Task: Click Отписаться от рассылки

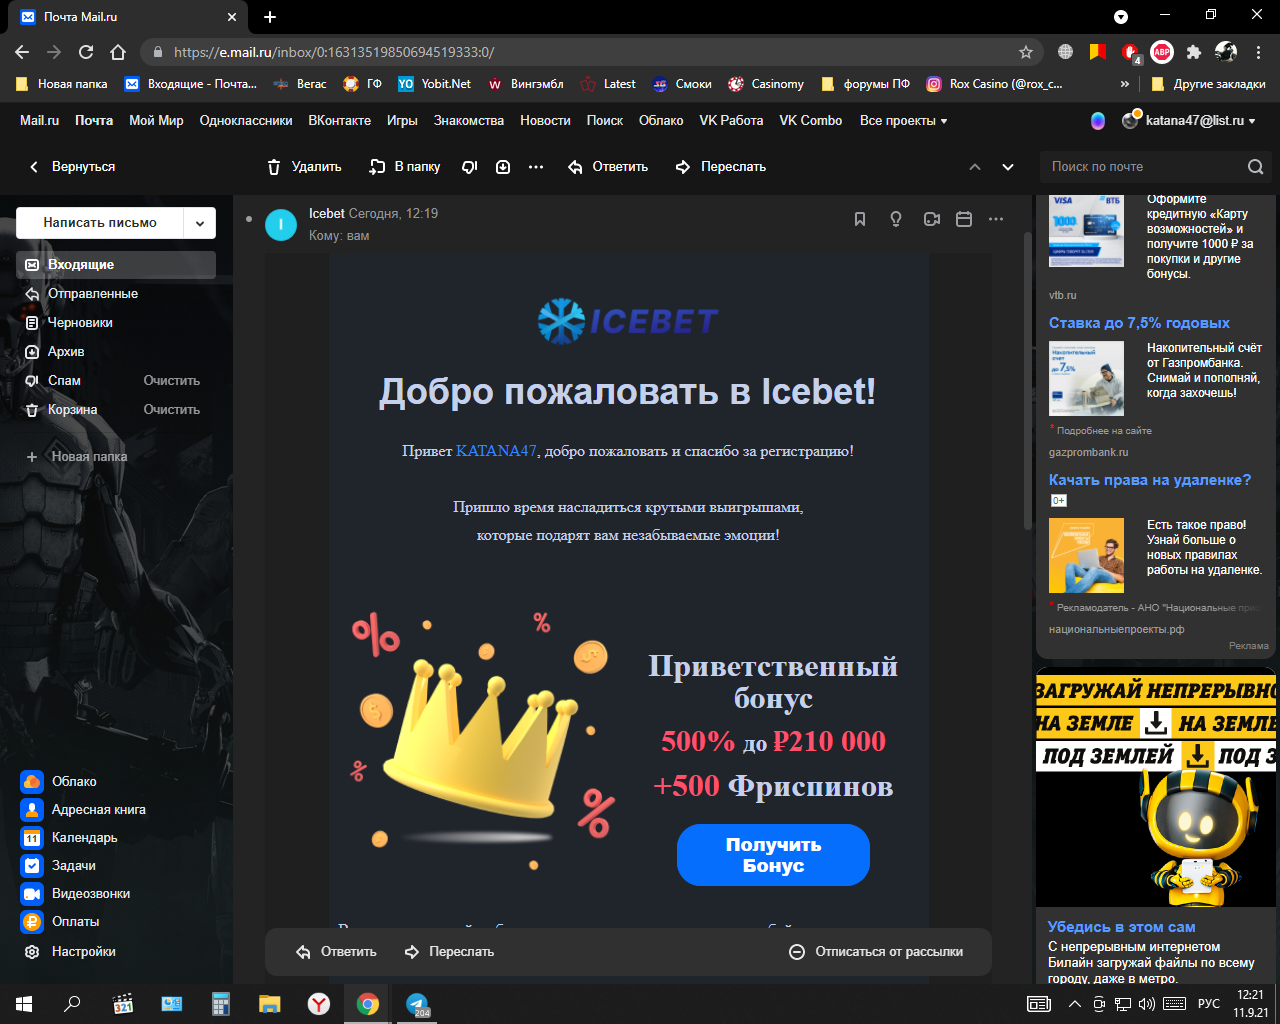Action: tap(876, 952)
